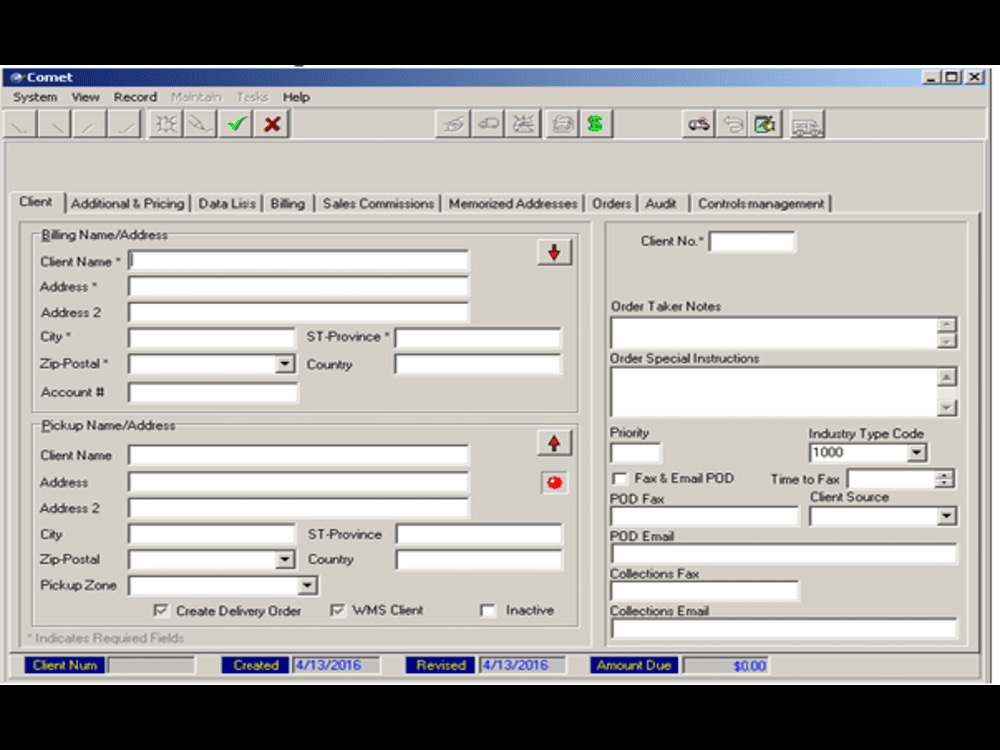Click Order Special Instructions scroll down arrow
The image size is (1000, 750).
tap(947, 407)
